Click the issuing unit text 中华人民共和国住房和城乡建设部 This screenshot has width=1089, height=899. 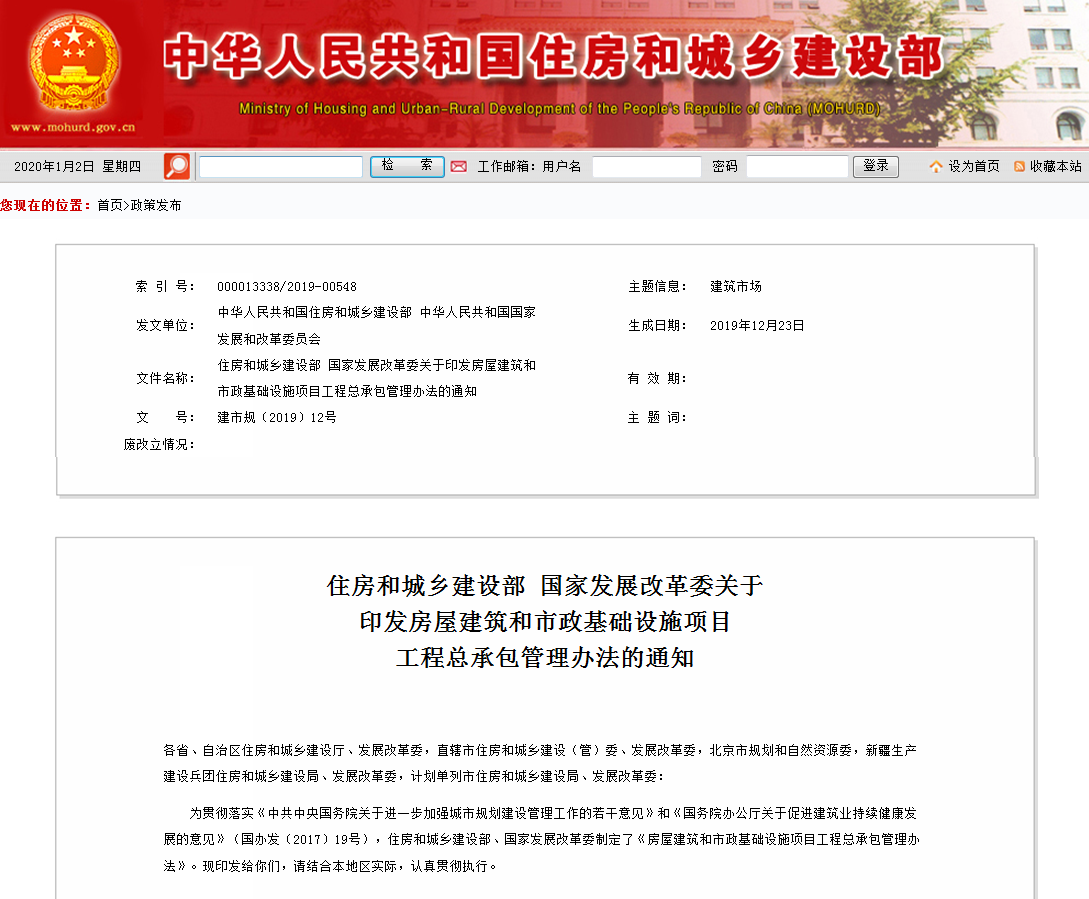pos(315,313)
